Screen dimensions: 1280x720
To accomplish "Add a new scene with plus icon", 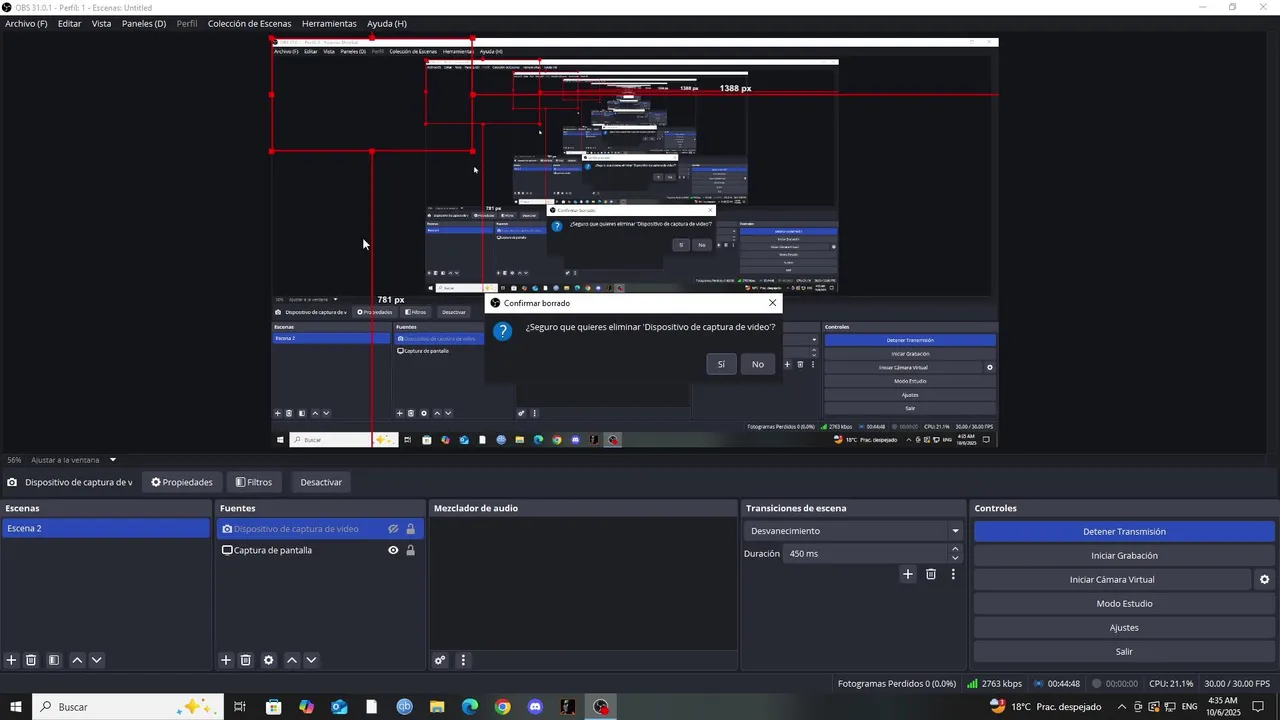I will (11, 660).
